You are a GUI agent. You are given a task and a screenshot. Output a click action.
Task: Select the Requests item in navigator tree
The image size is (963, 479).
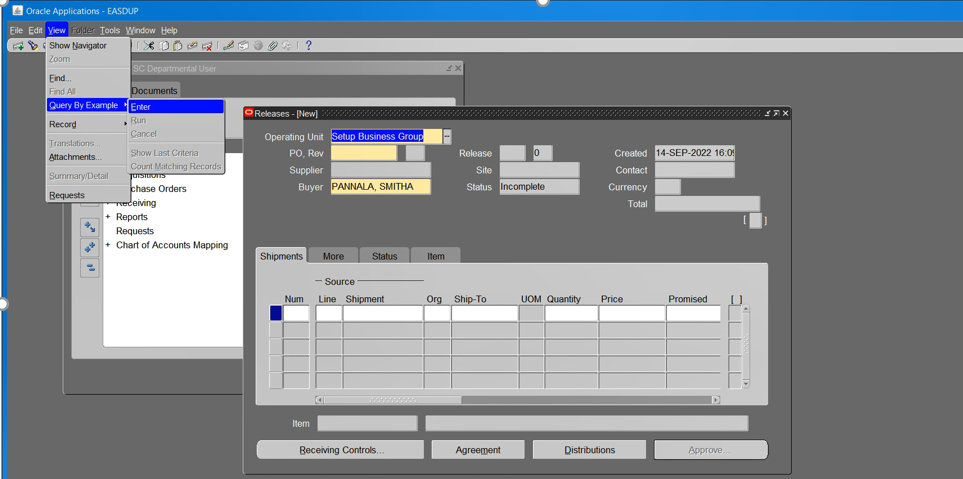pyautogui.click(x=135, y=231)
